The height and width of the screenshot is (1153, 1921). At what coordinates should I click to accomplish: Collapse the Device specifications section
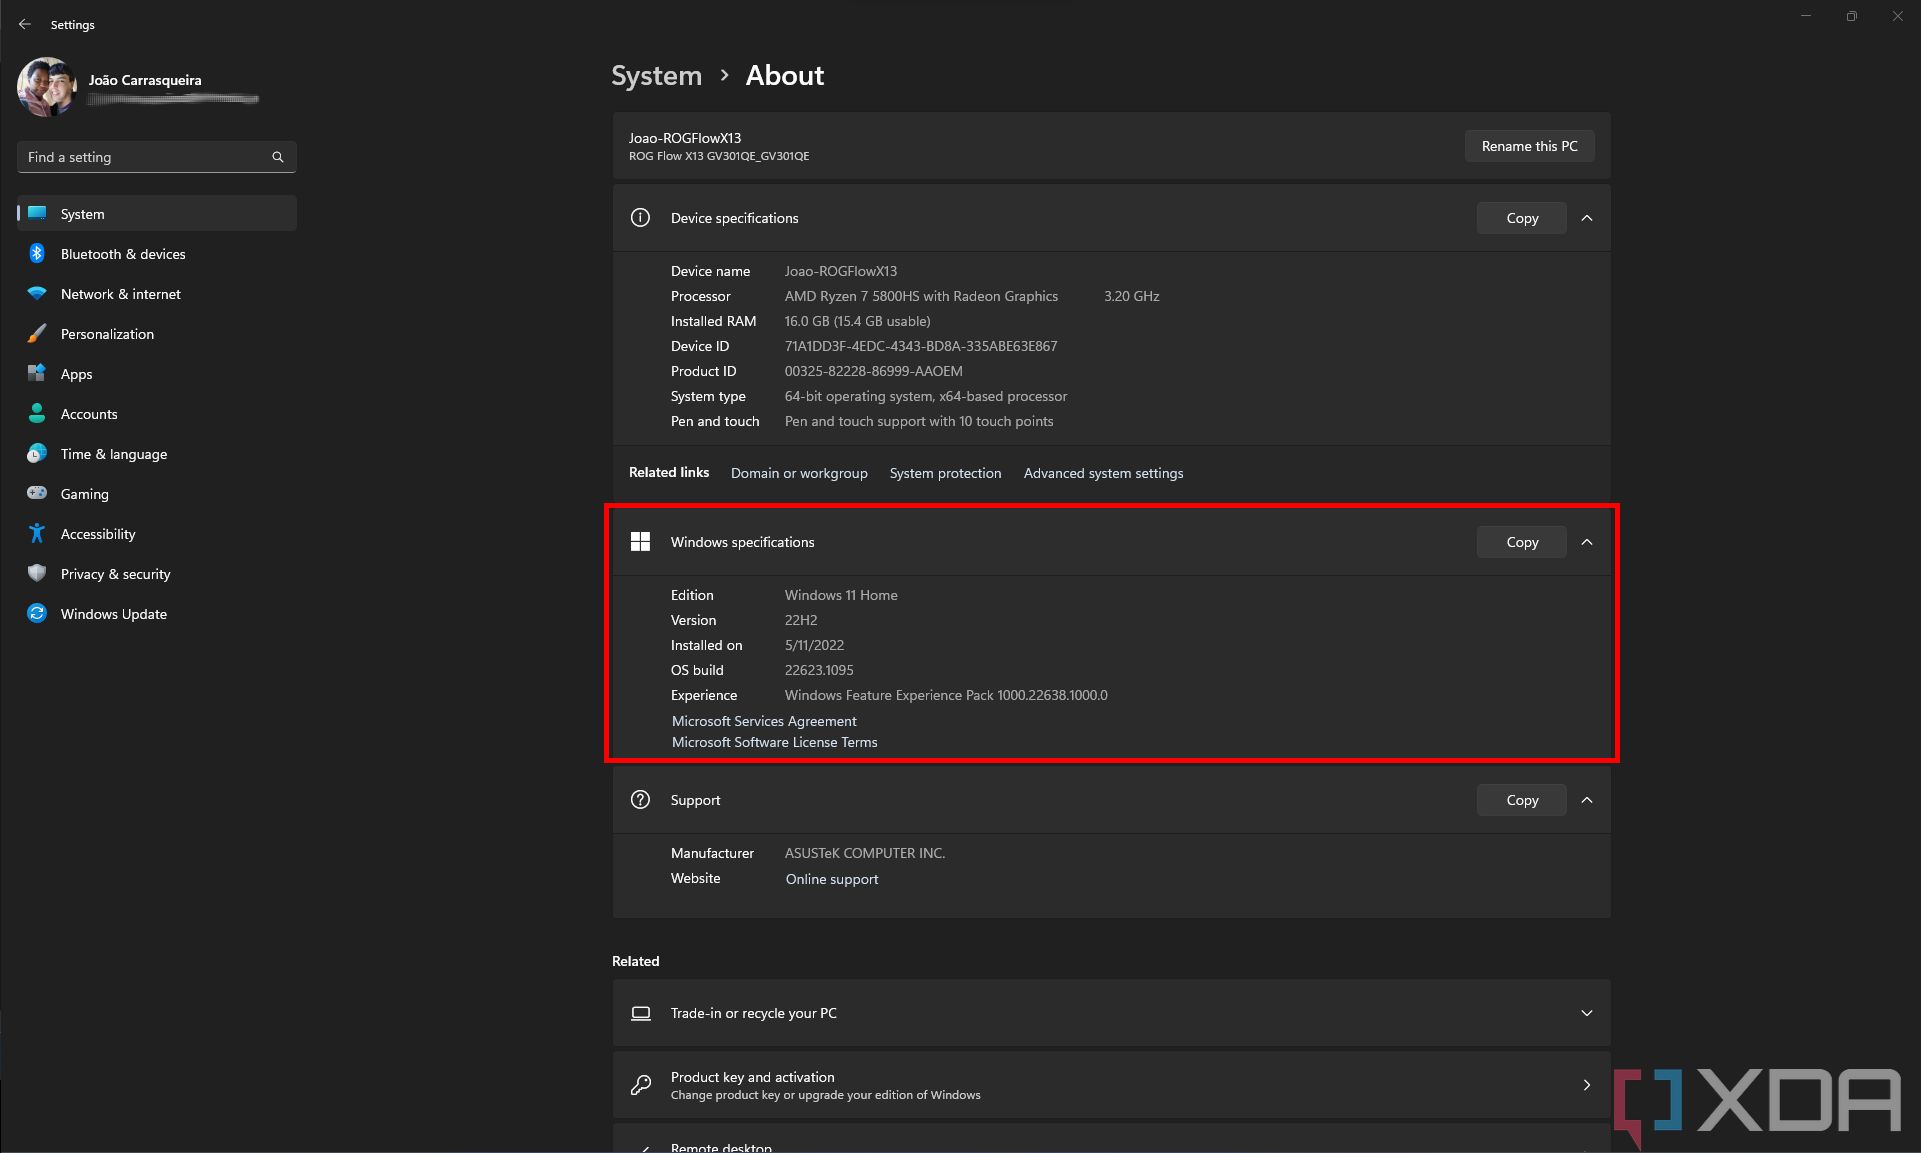(1586, 217)
